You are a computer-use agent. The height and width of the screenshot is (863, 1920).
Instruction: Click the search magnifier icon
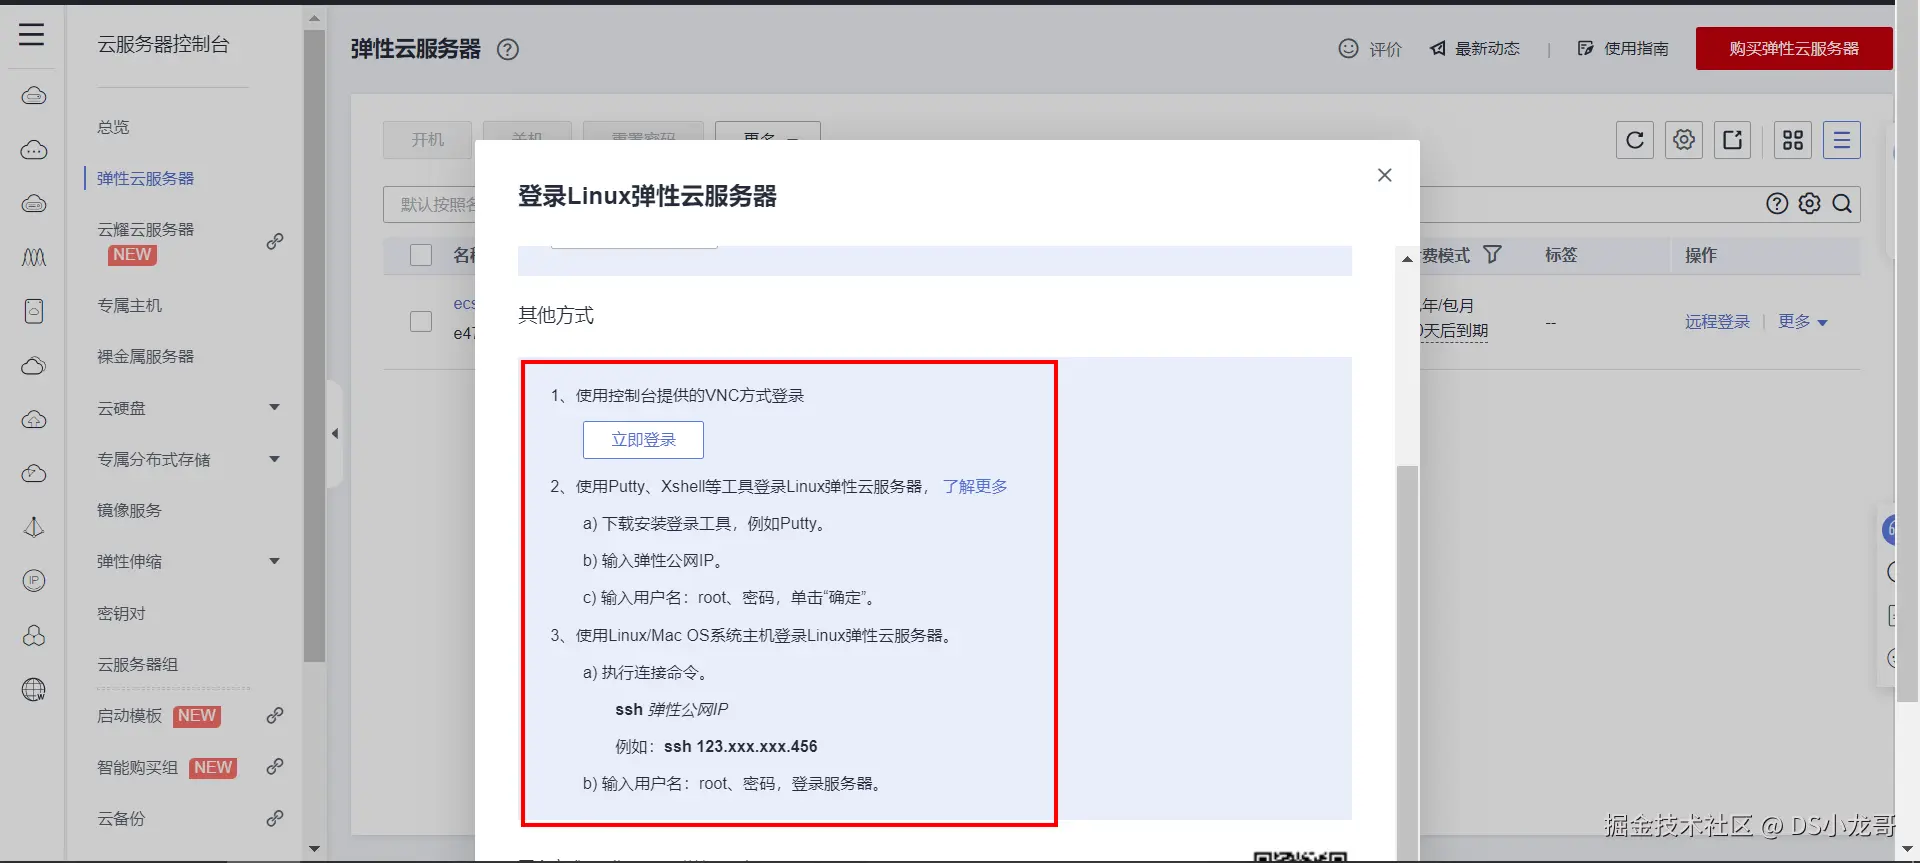pyautogui.click(x=1842, y=204)
